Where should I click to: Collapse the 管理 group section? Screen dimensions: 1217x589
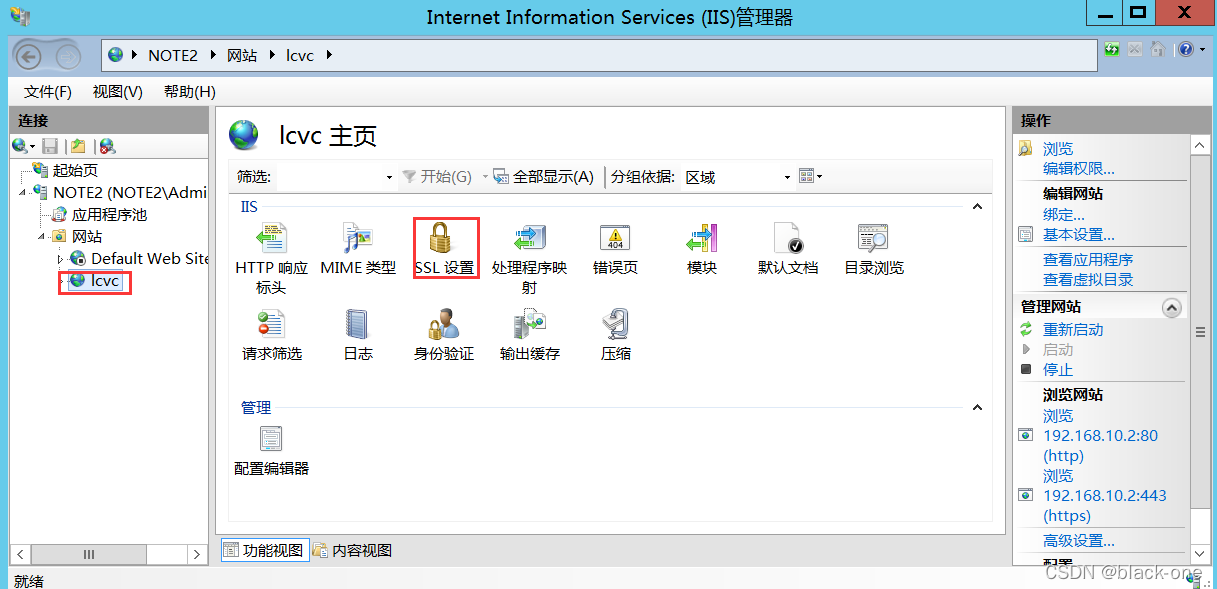click(977, 408)
